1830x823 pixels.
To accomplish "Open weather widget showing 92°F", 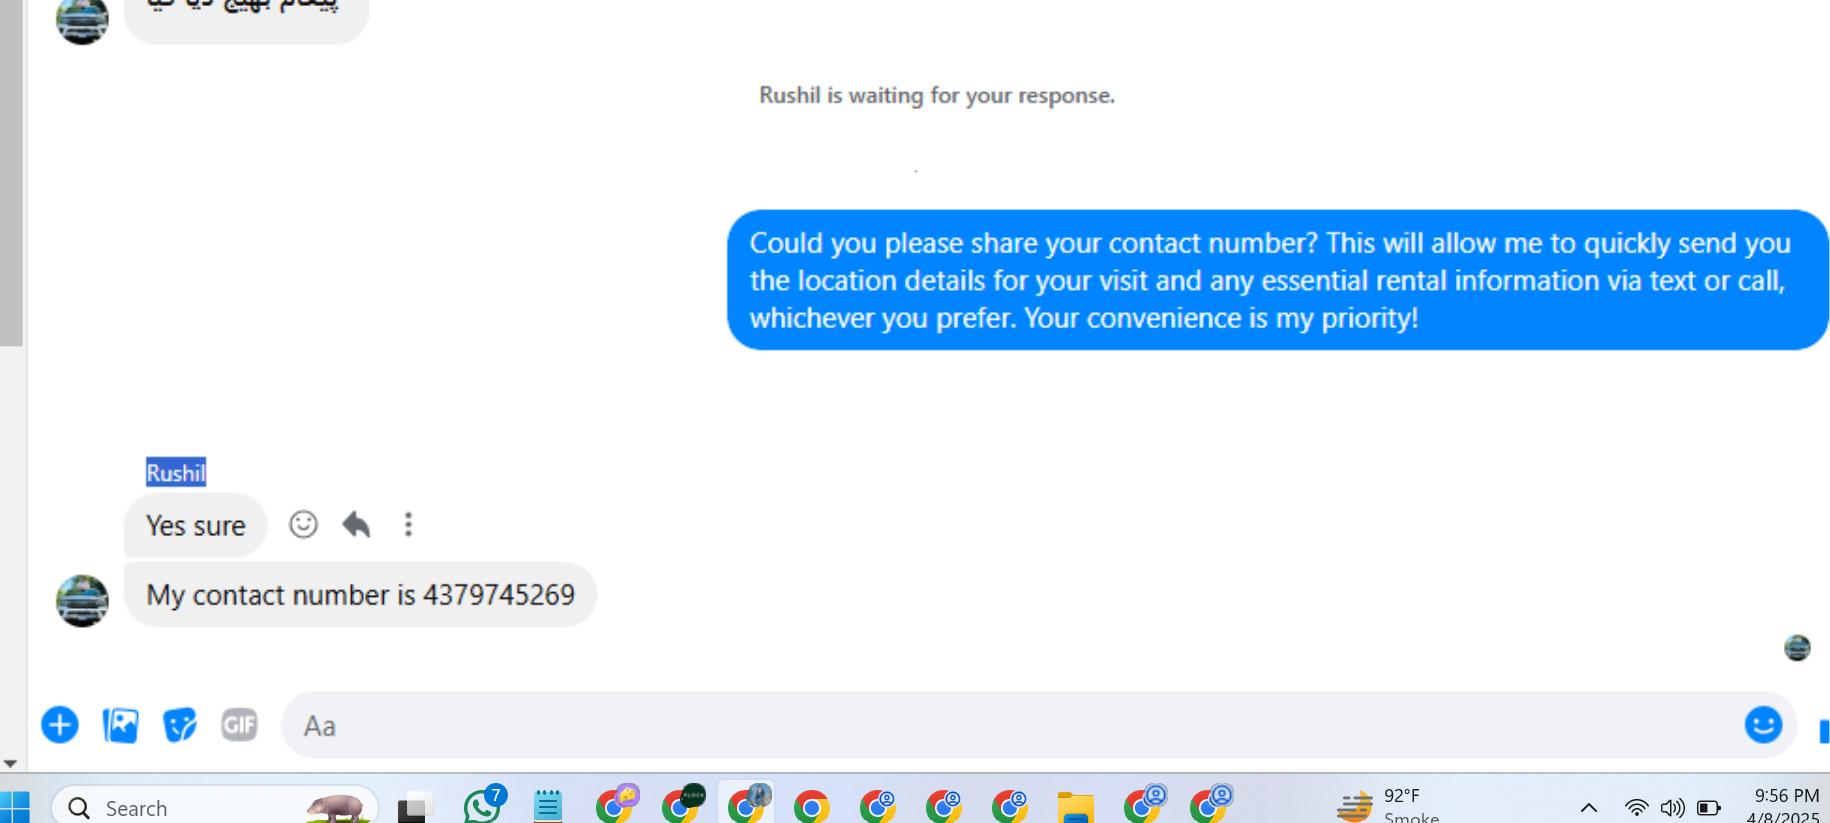I will tap(1390, 805).
